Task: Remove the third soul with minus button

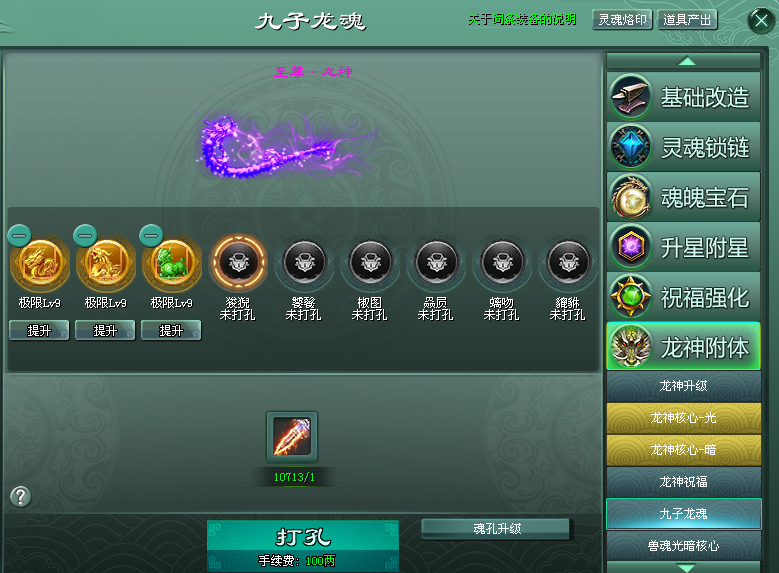Action: tap(151, 235)
